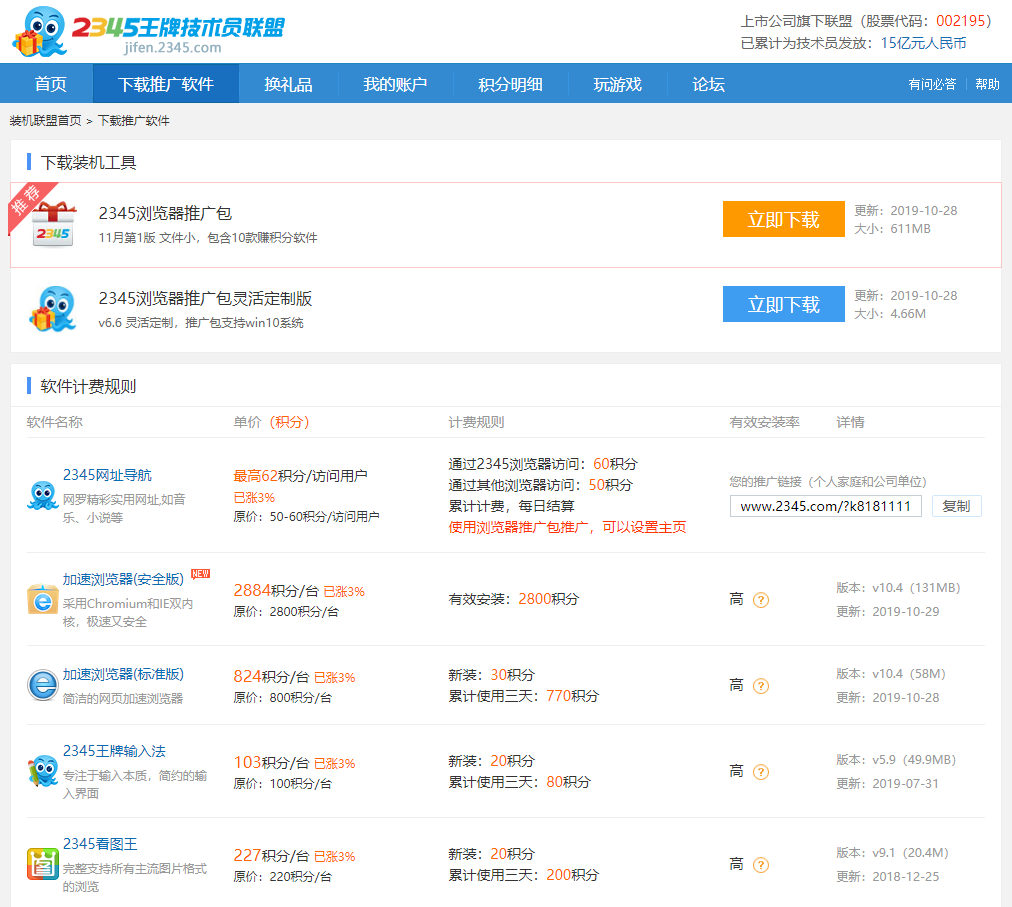Click the 2345浏览器推广包灵活定制版 title
The height and width of the screenshot is (907, 1012).
(x=205, y=298)
